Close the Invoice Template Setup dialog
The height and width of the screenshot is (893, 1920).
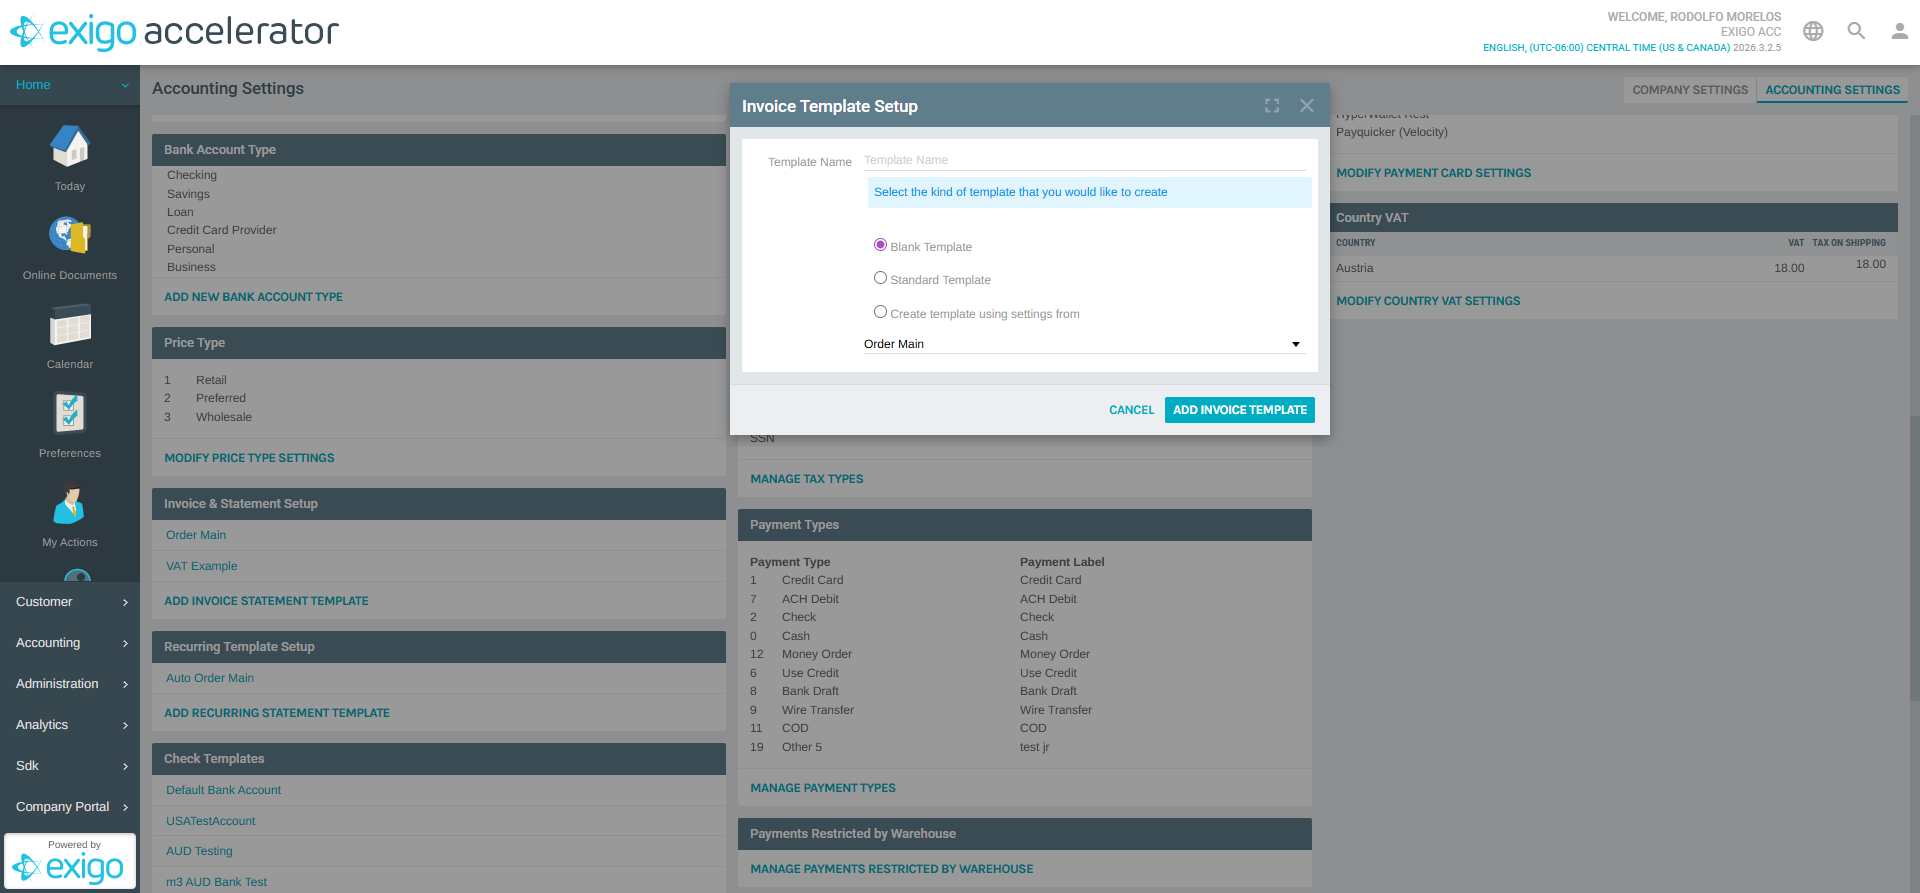pos(1307,106)
